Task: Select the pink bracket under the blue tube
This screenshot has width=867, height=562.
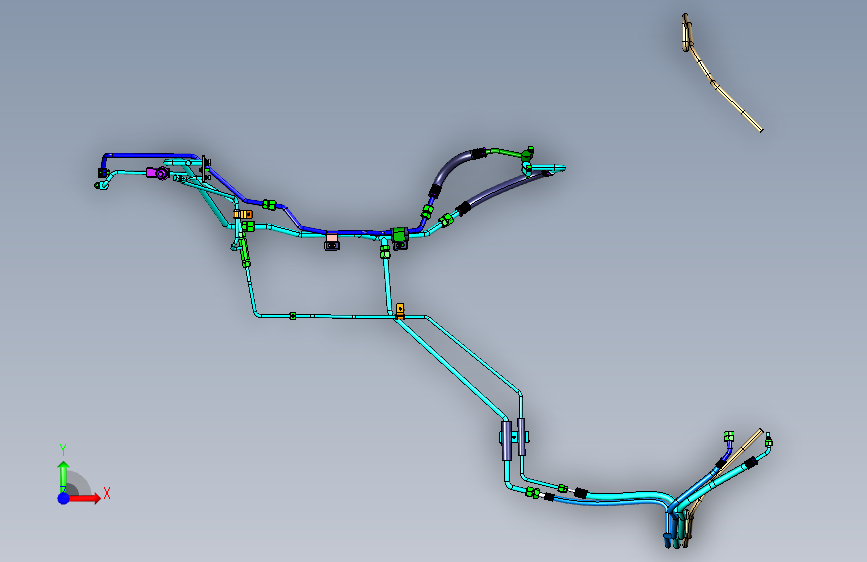Action: point(332,240)
